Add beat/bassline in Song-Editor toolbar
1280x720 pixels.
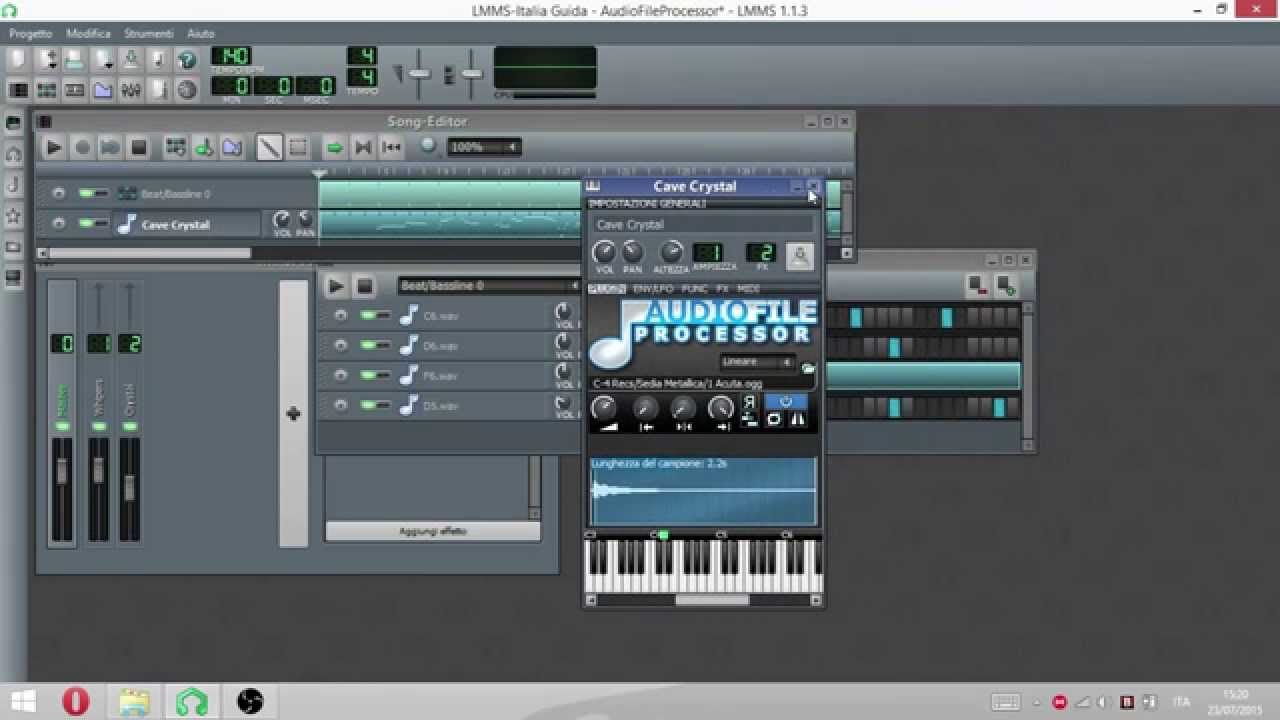tap(176, 147)
